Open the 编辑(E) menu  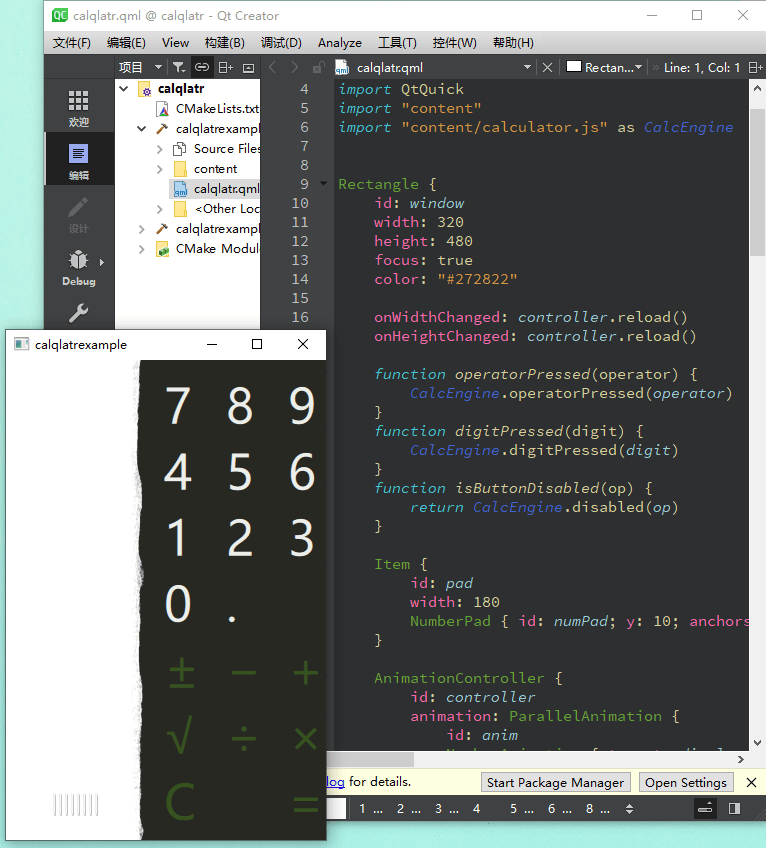point(126,43)
